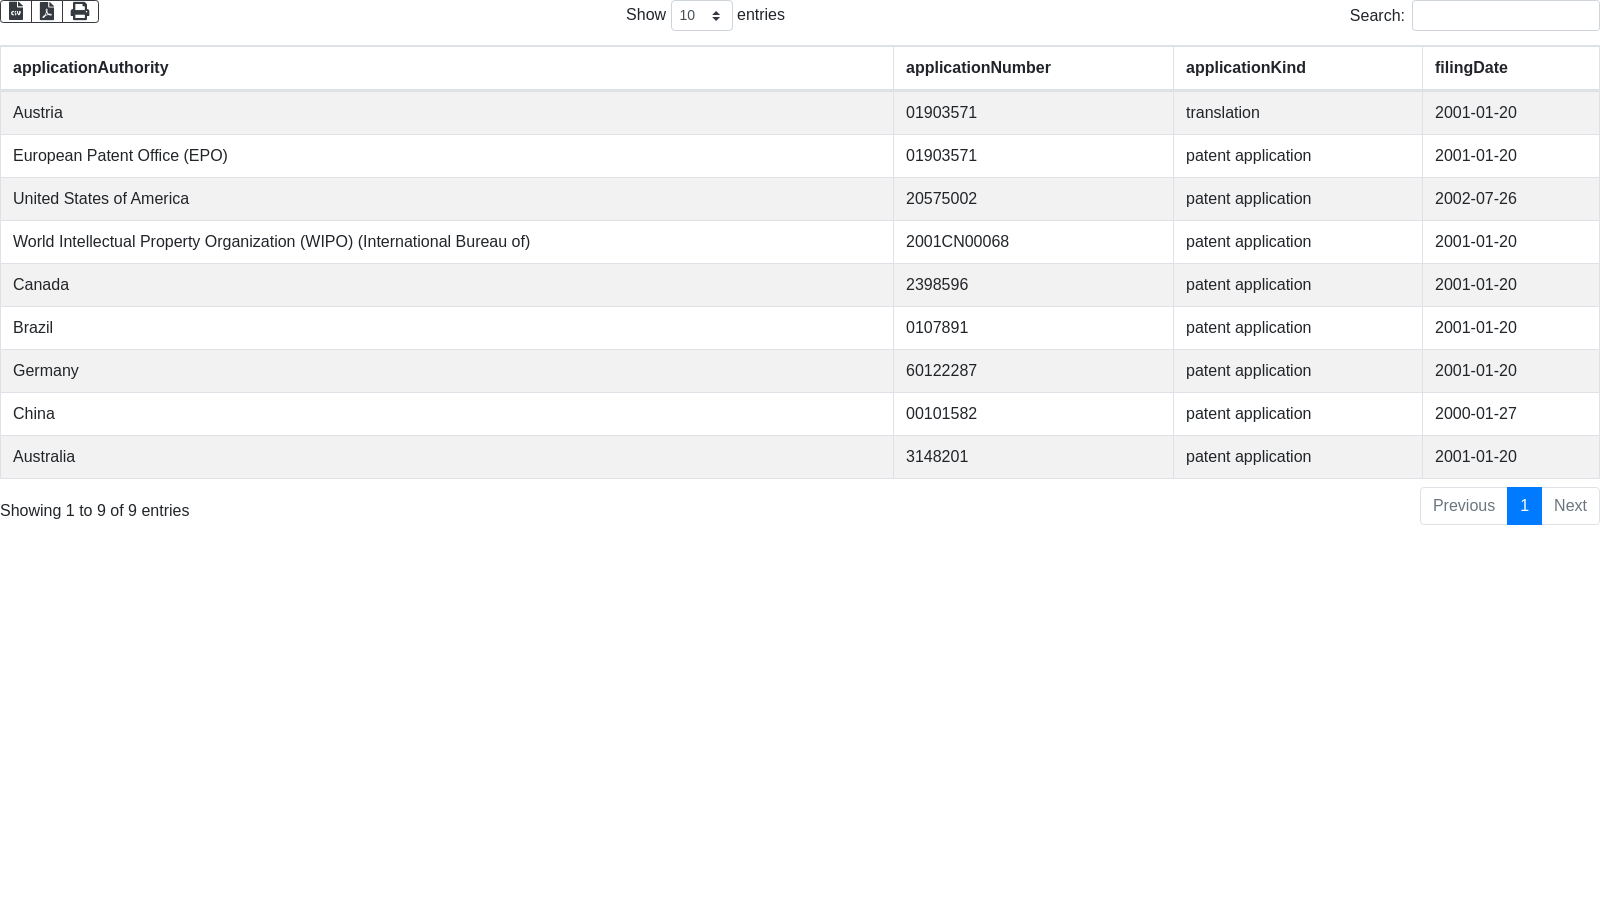1600x900 pixels.
Task: Open the Show entries dropdown
Action: point(701,16)
